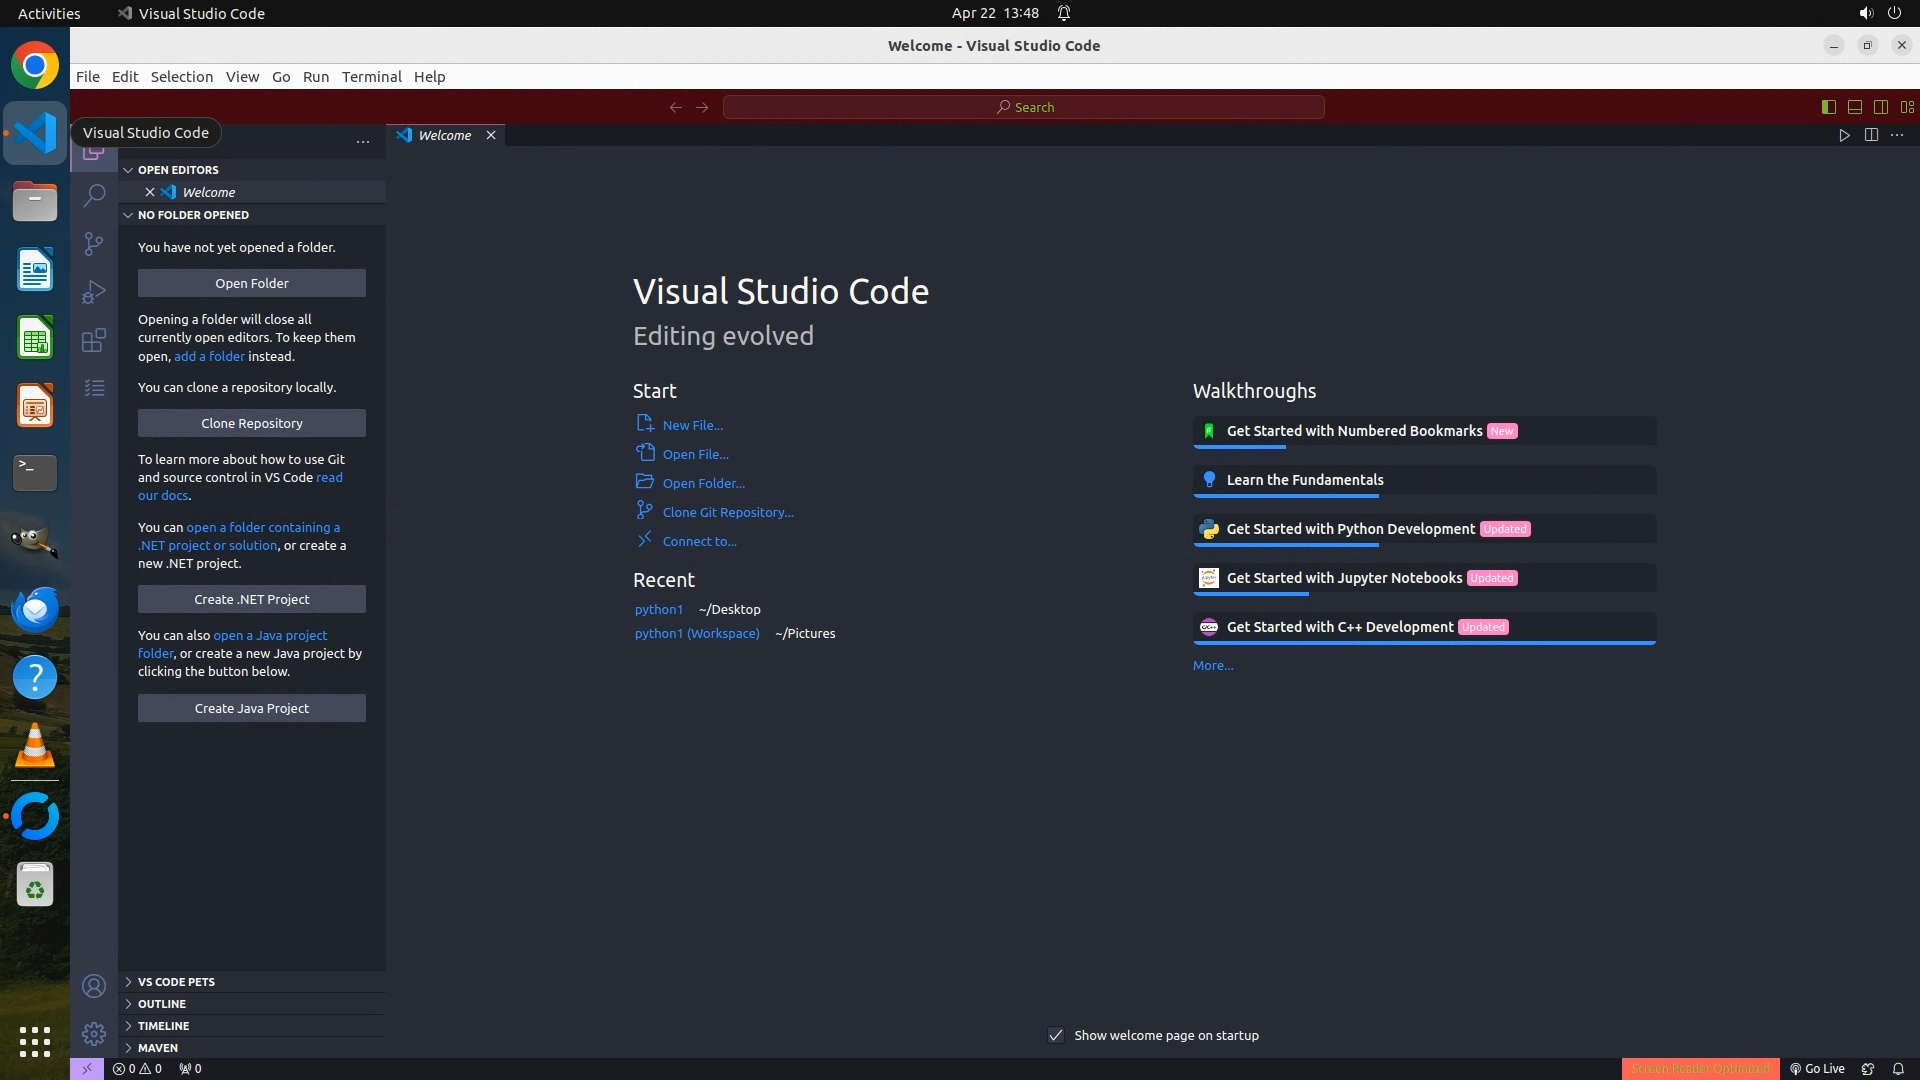1920x1080 pixels.
Task: Click the Split Editor Right icon
Action: pyautogui.click(x=1871, y=135)
